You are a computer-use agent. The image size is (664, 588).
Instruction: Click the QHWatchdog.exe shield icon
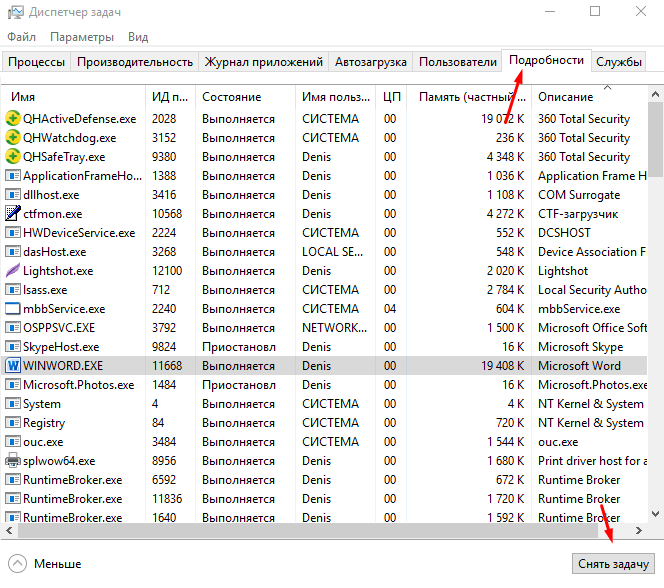[13, 138]
